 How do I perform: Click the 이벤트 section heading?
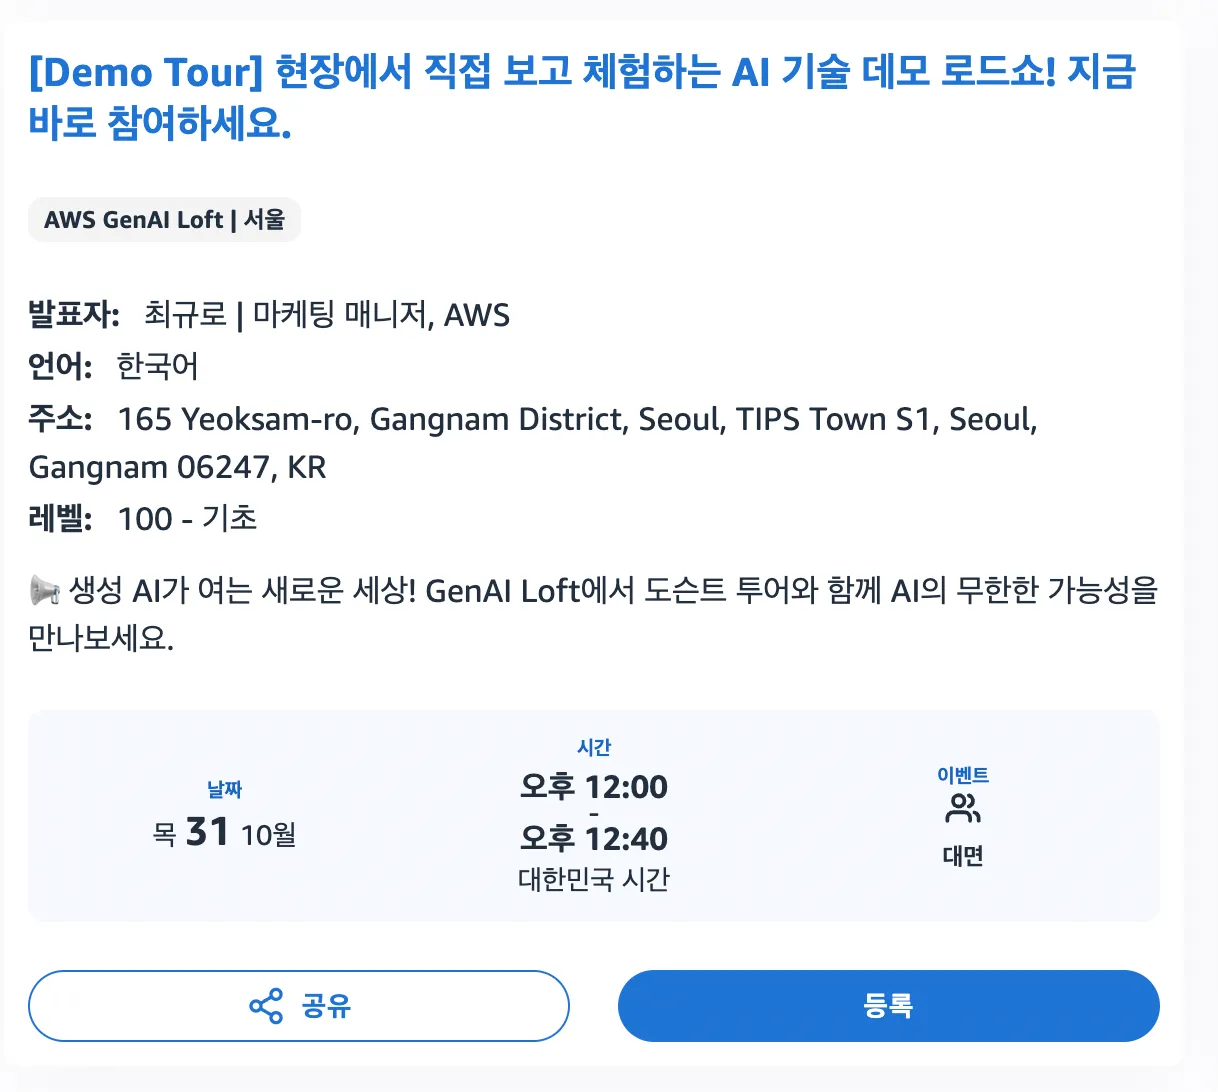point(962,773)
